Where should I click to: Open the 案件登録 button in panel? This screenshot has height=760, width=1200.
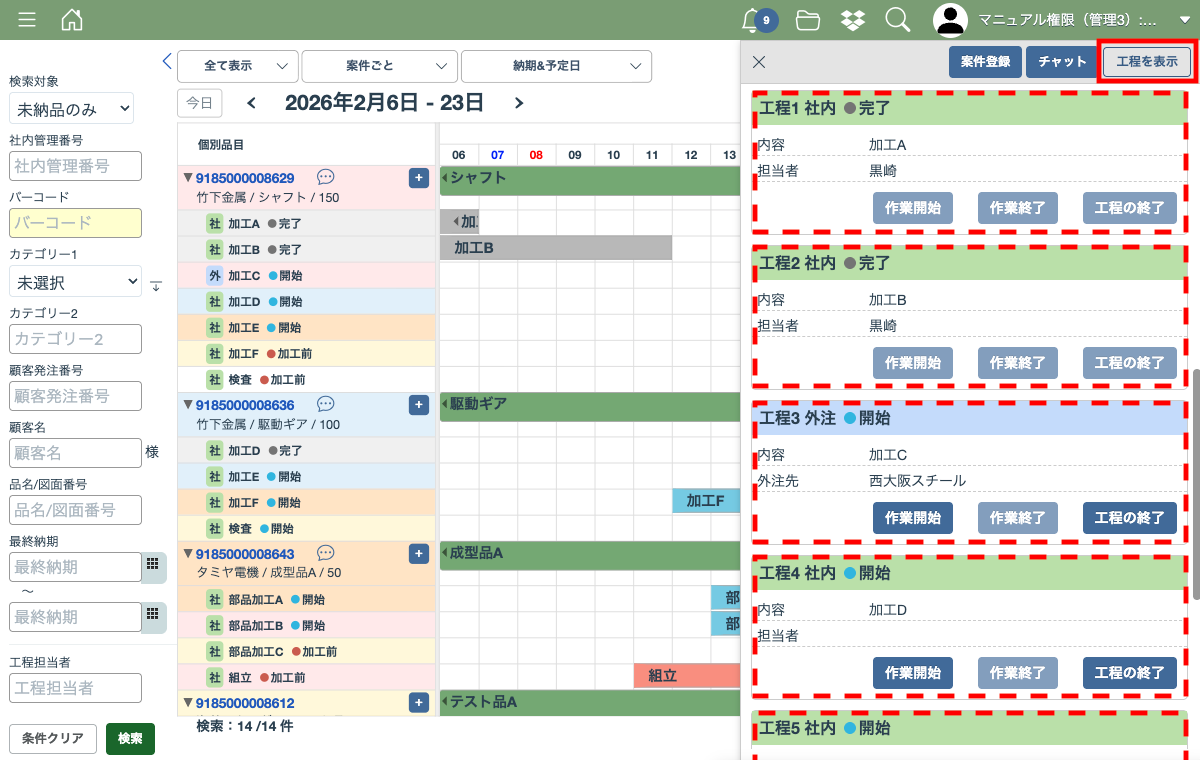pos(985,62)
